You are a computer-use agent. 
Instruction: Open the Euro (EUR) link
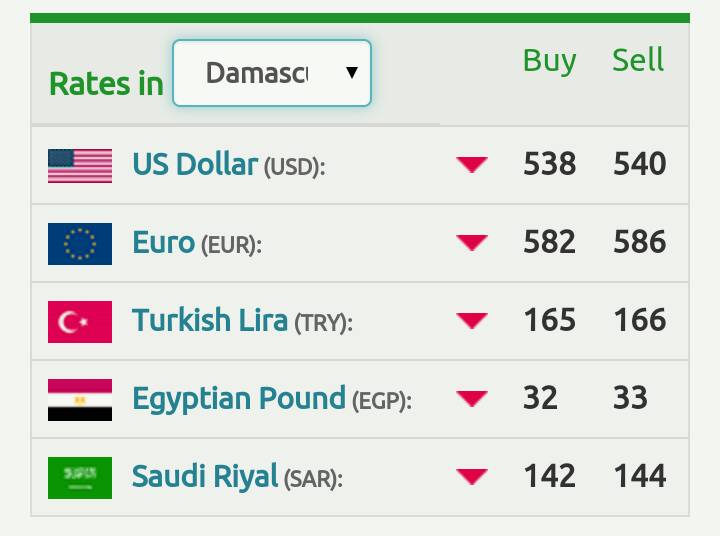[197, 243]
